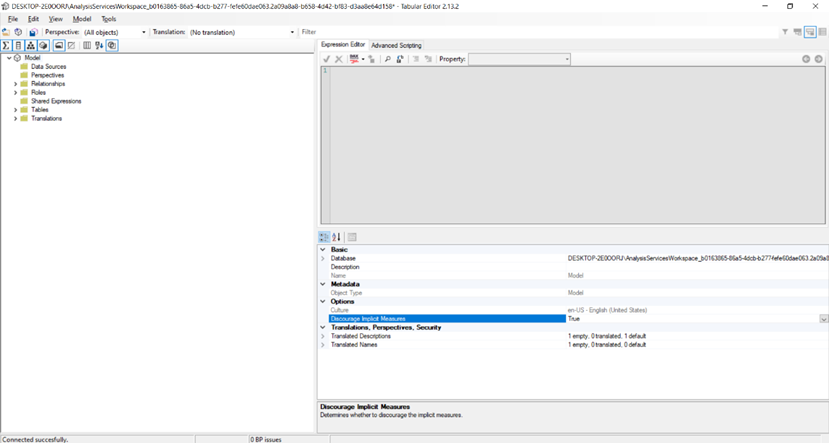Collapse the Metadata property category

point(323,284)
